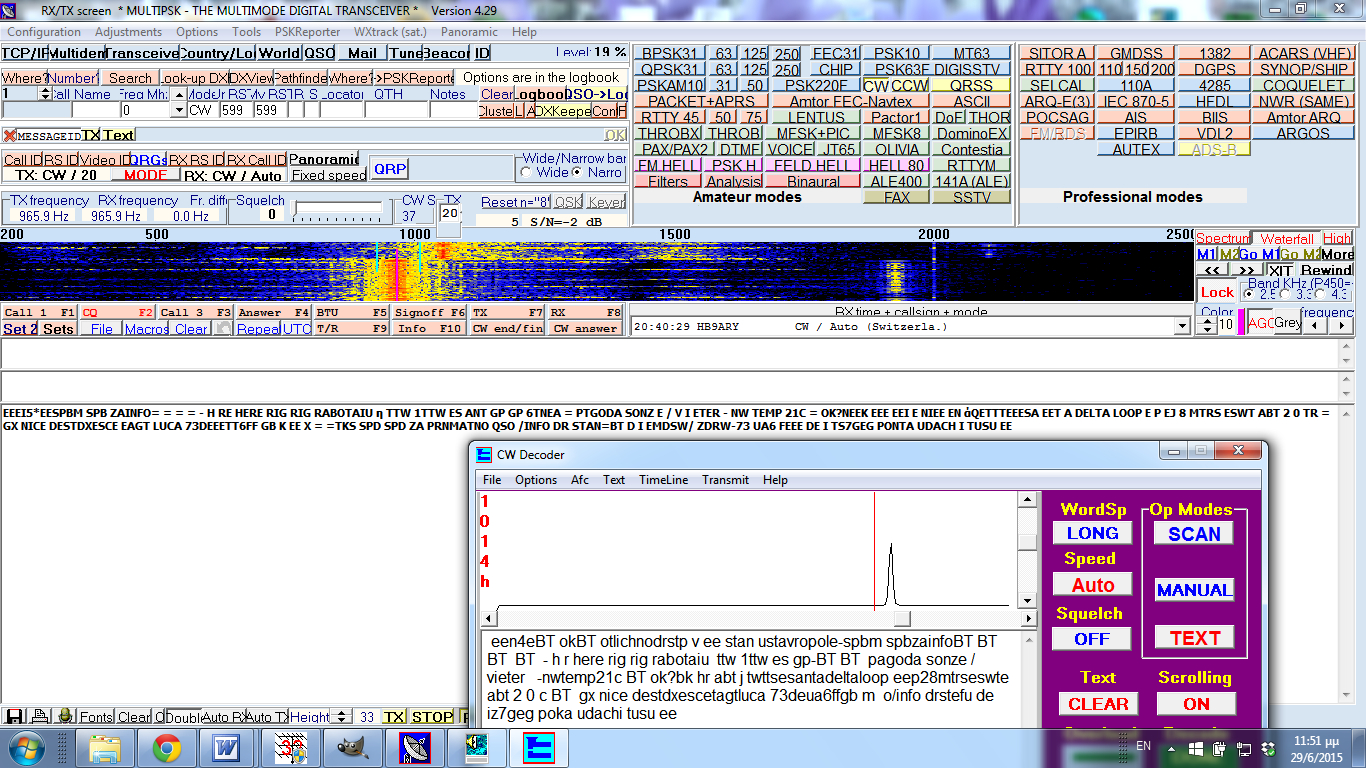This screenshot has height=768, width=1366.
Task: Select the Wide bandwidth radio button
Action: click(527, 172)
